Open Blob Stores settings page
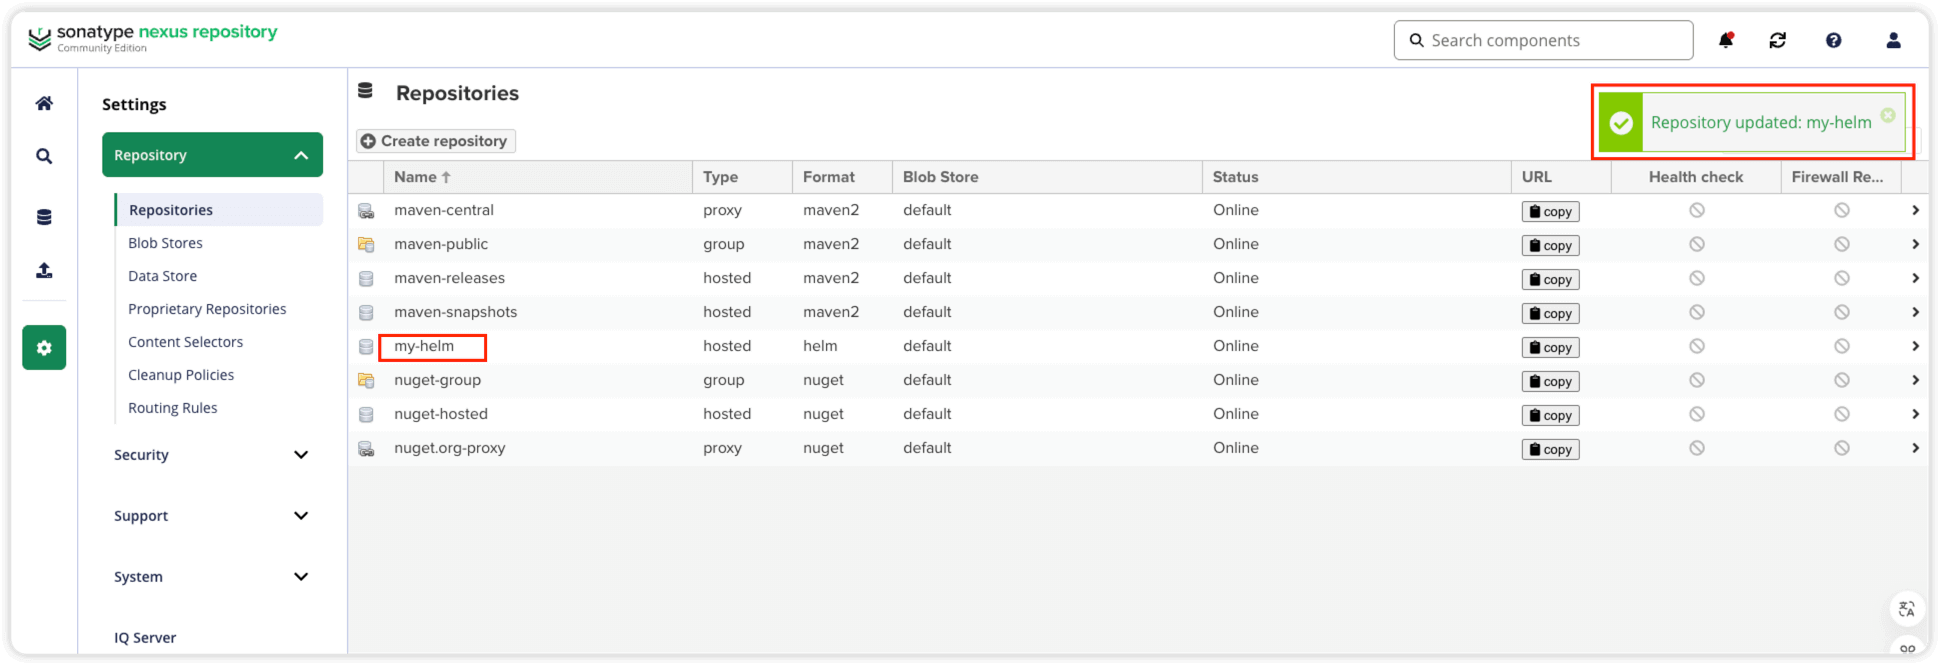The image size is (1940, 665). pos(165,243)
